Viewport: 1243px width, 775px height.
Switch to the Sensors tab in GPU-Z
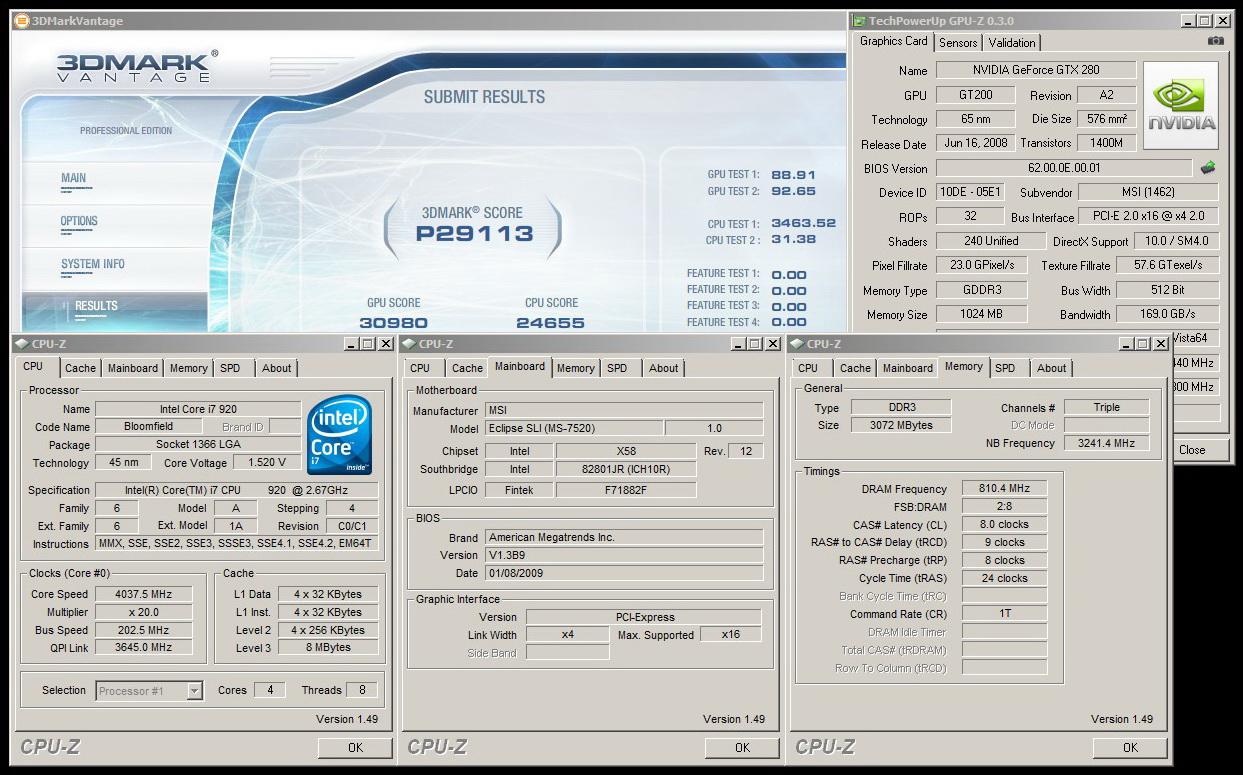tap(958, 42)
